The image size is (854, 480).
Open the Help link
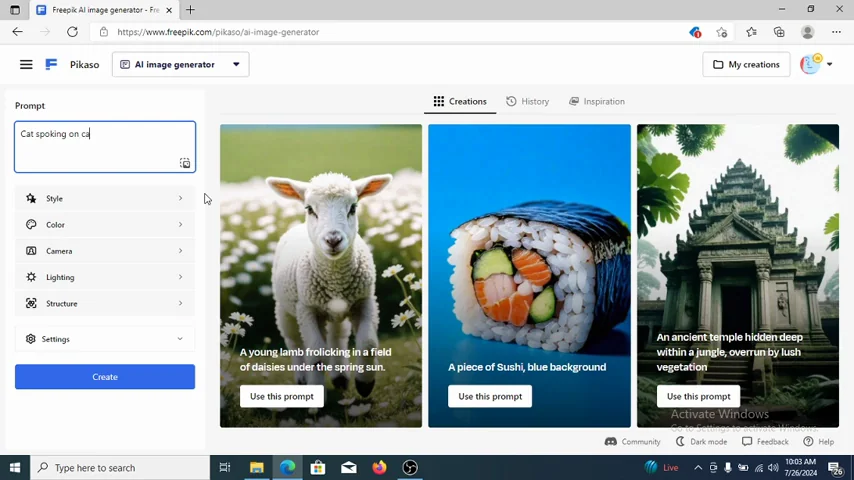(x=819, y=441)
